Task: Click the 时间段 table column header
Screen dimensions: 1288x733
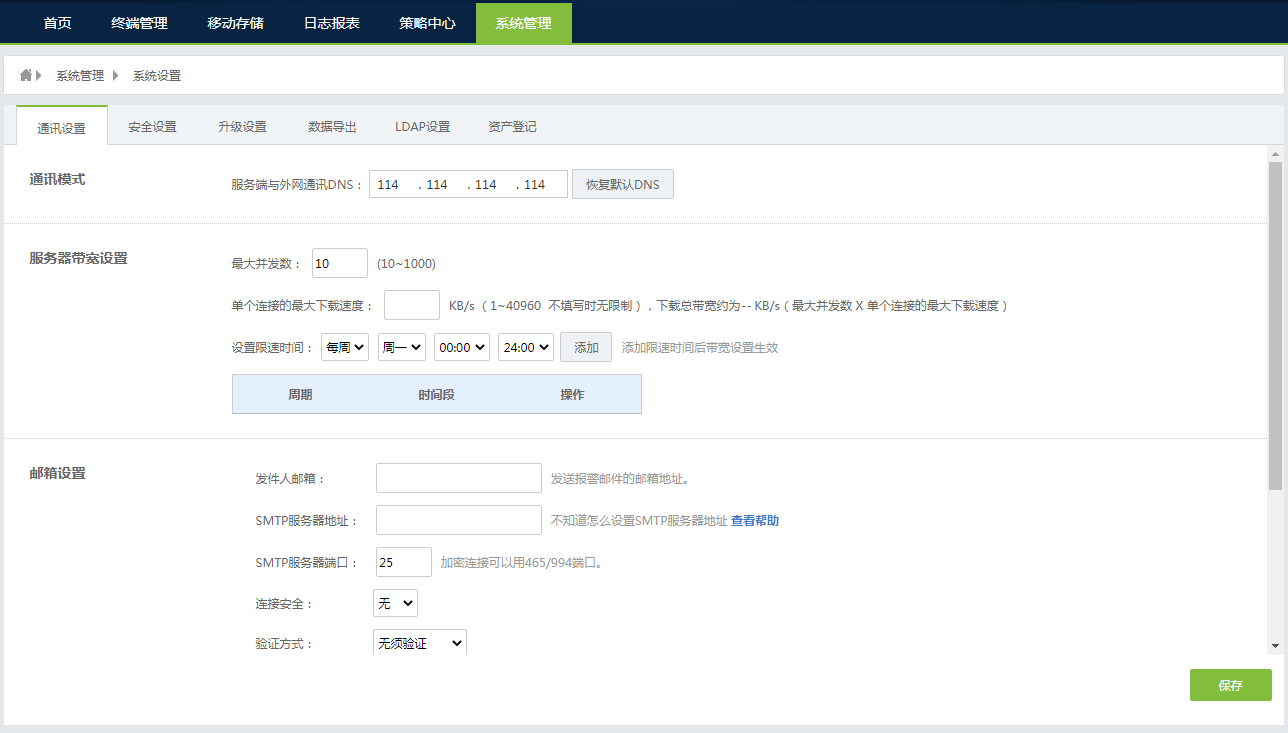Action: (437, 394)
